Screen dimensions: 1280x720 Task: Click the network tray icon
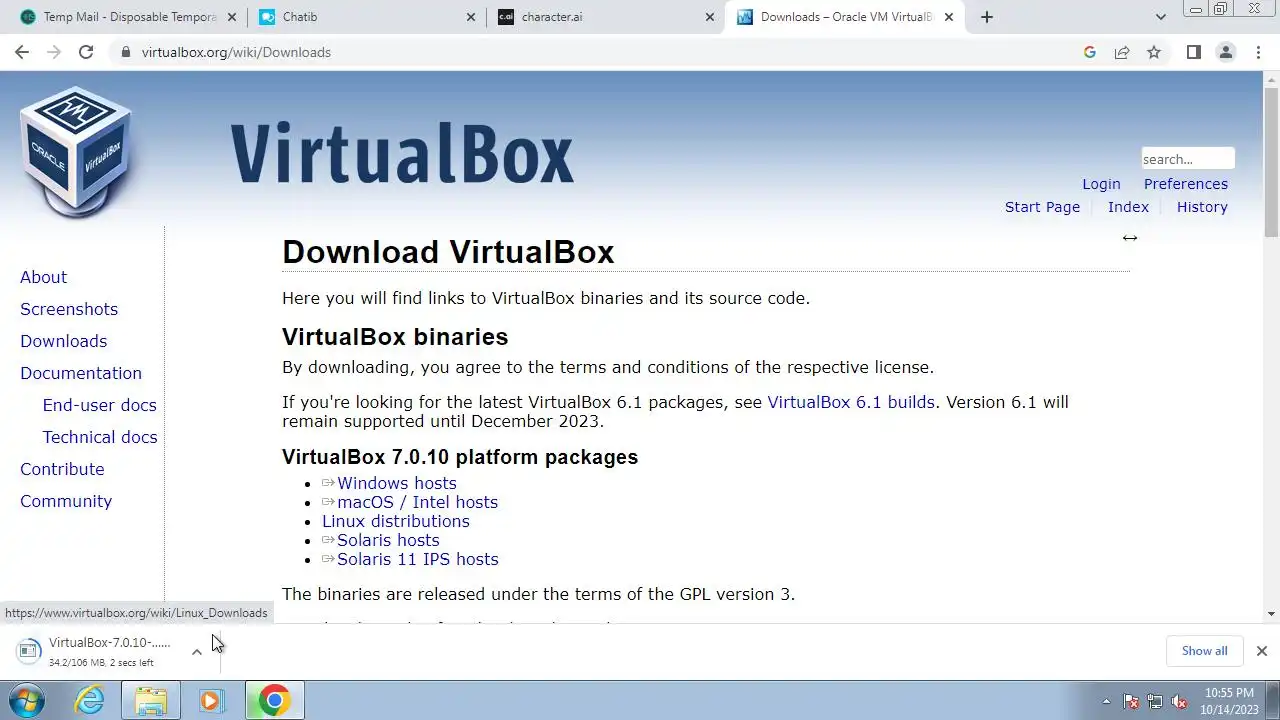pos(1155,701)
